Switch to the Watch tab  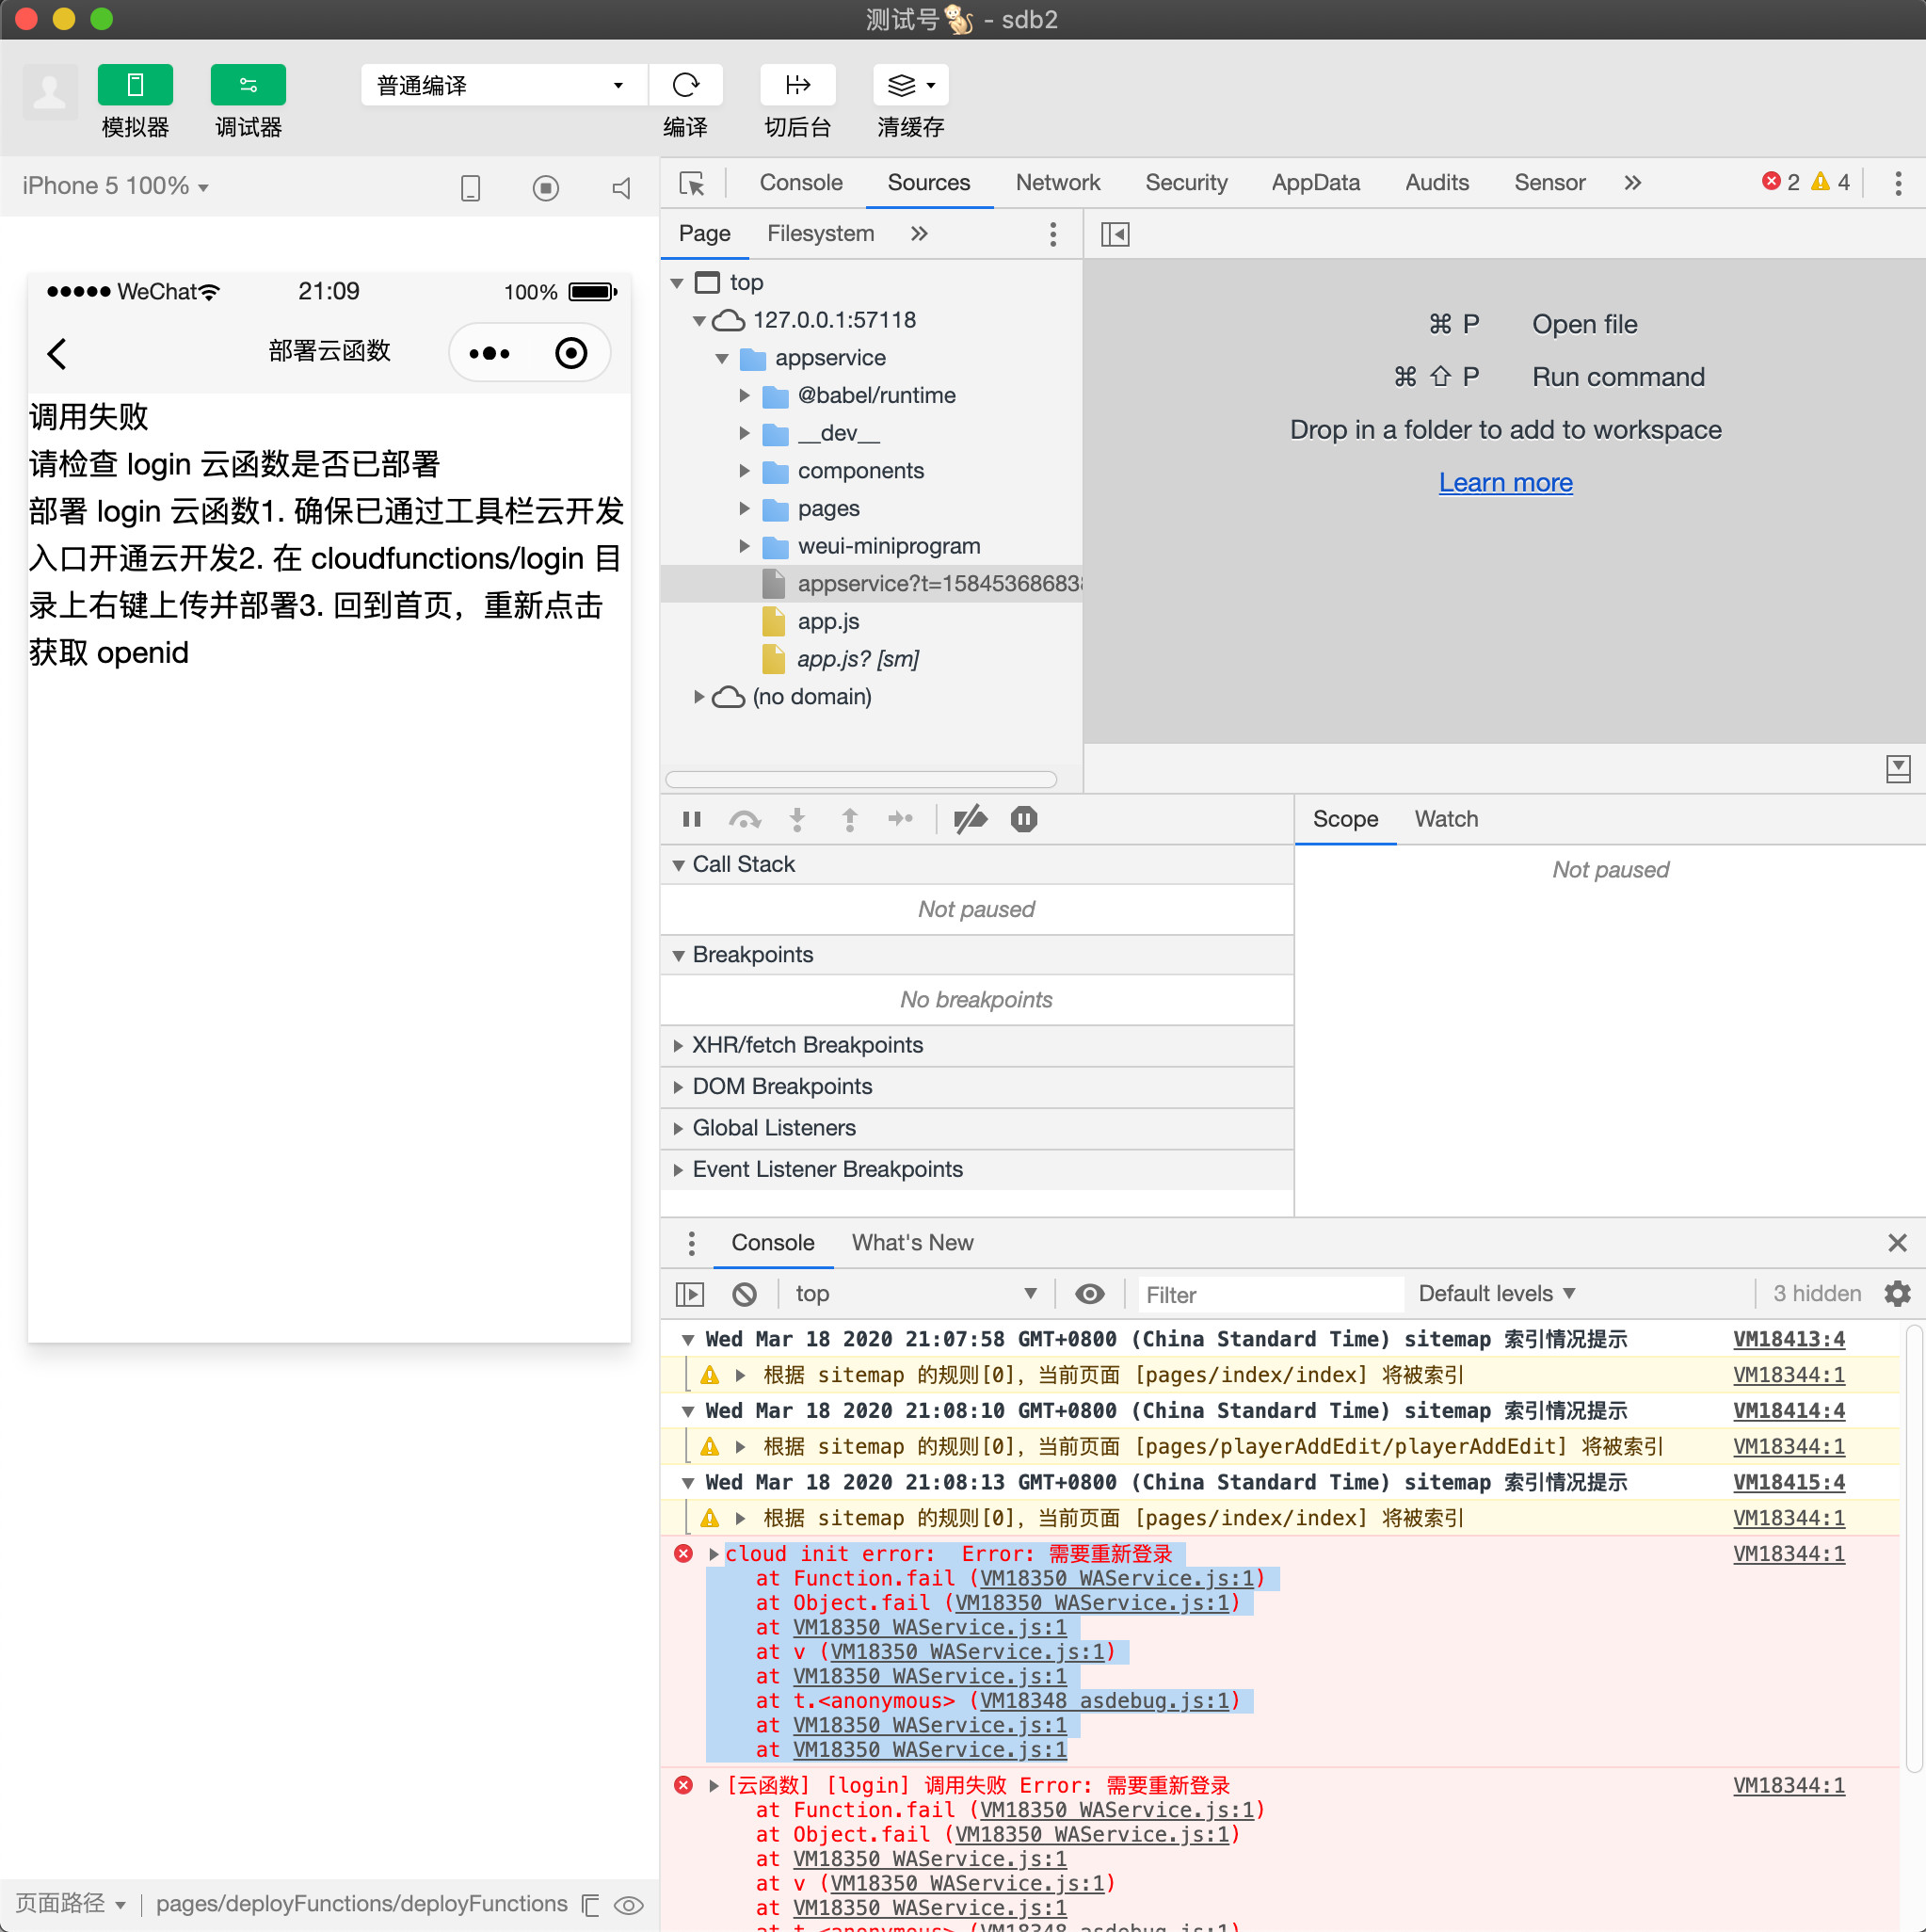tap(1445, 819)
